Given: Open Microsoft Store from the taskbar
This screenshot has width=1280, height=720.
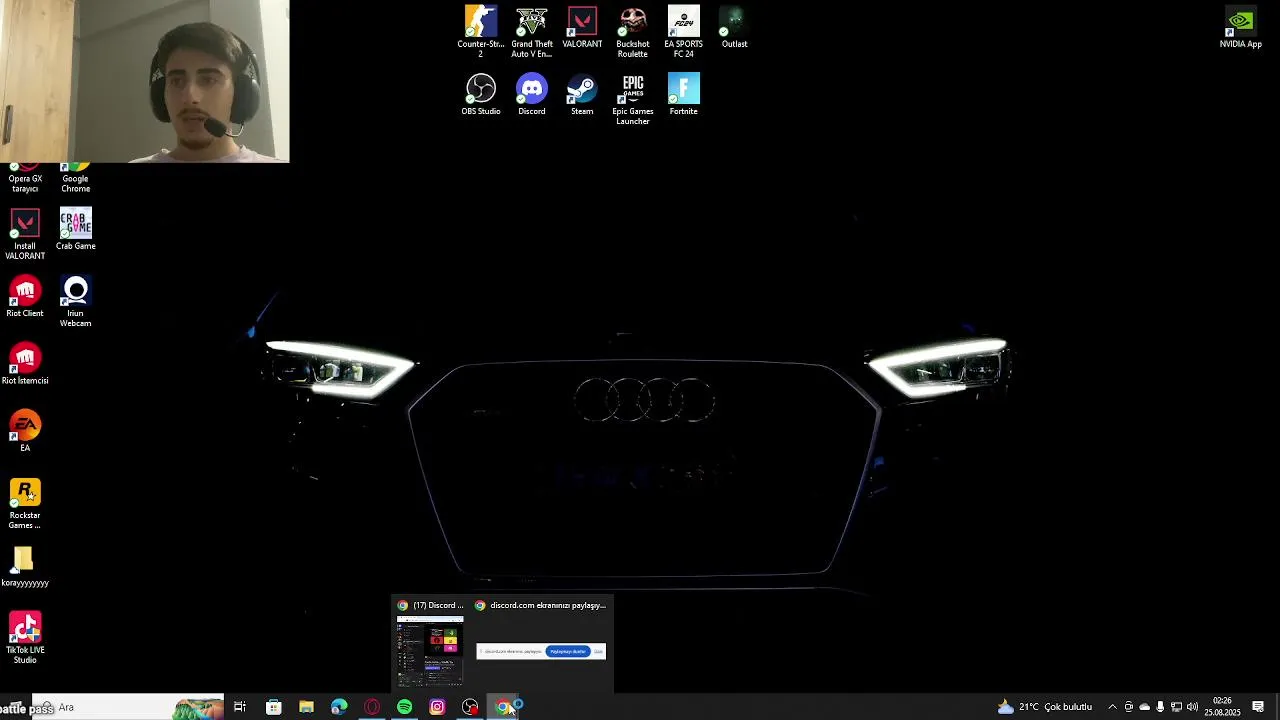Looking at the screenshot, I should pyautogui.click(x=273, y=707).
